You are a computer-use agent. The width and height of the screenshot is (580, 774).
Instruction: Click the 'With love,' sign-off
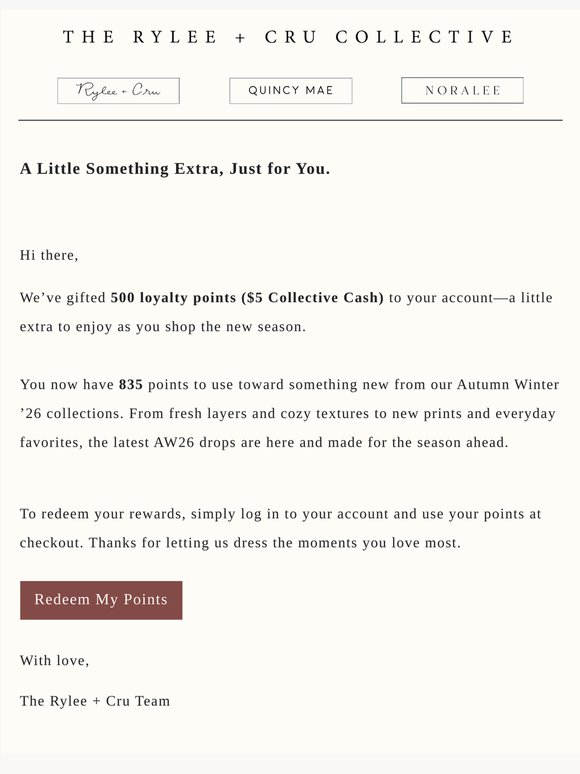(54, 660)
